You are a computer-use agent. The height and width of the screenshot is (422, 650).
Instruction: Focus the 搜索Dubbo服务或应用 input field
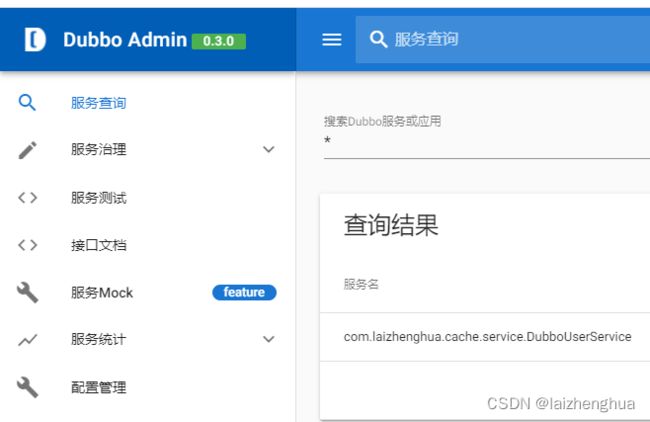tap(487, 141)
